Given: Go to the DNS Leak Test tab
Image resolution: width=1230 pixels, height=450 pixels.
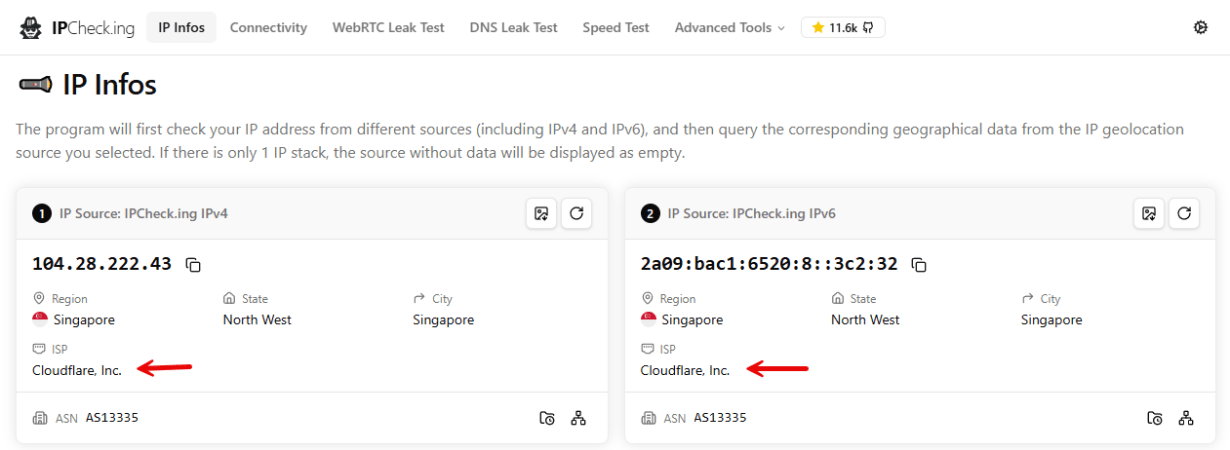Looking at the screenshot, I should tap(514, 28).
